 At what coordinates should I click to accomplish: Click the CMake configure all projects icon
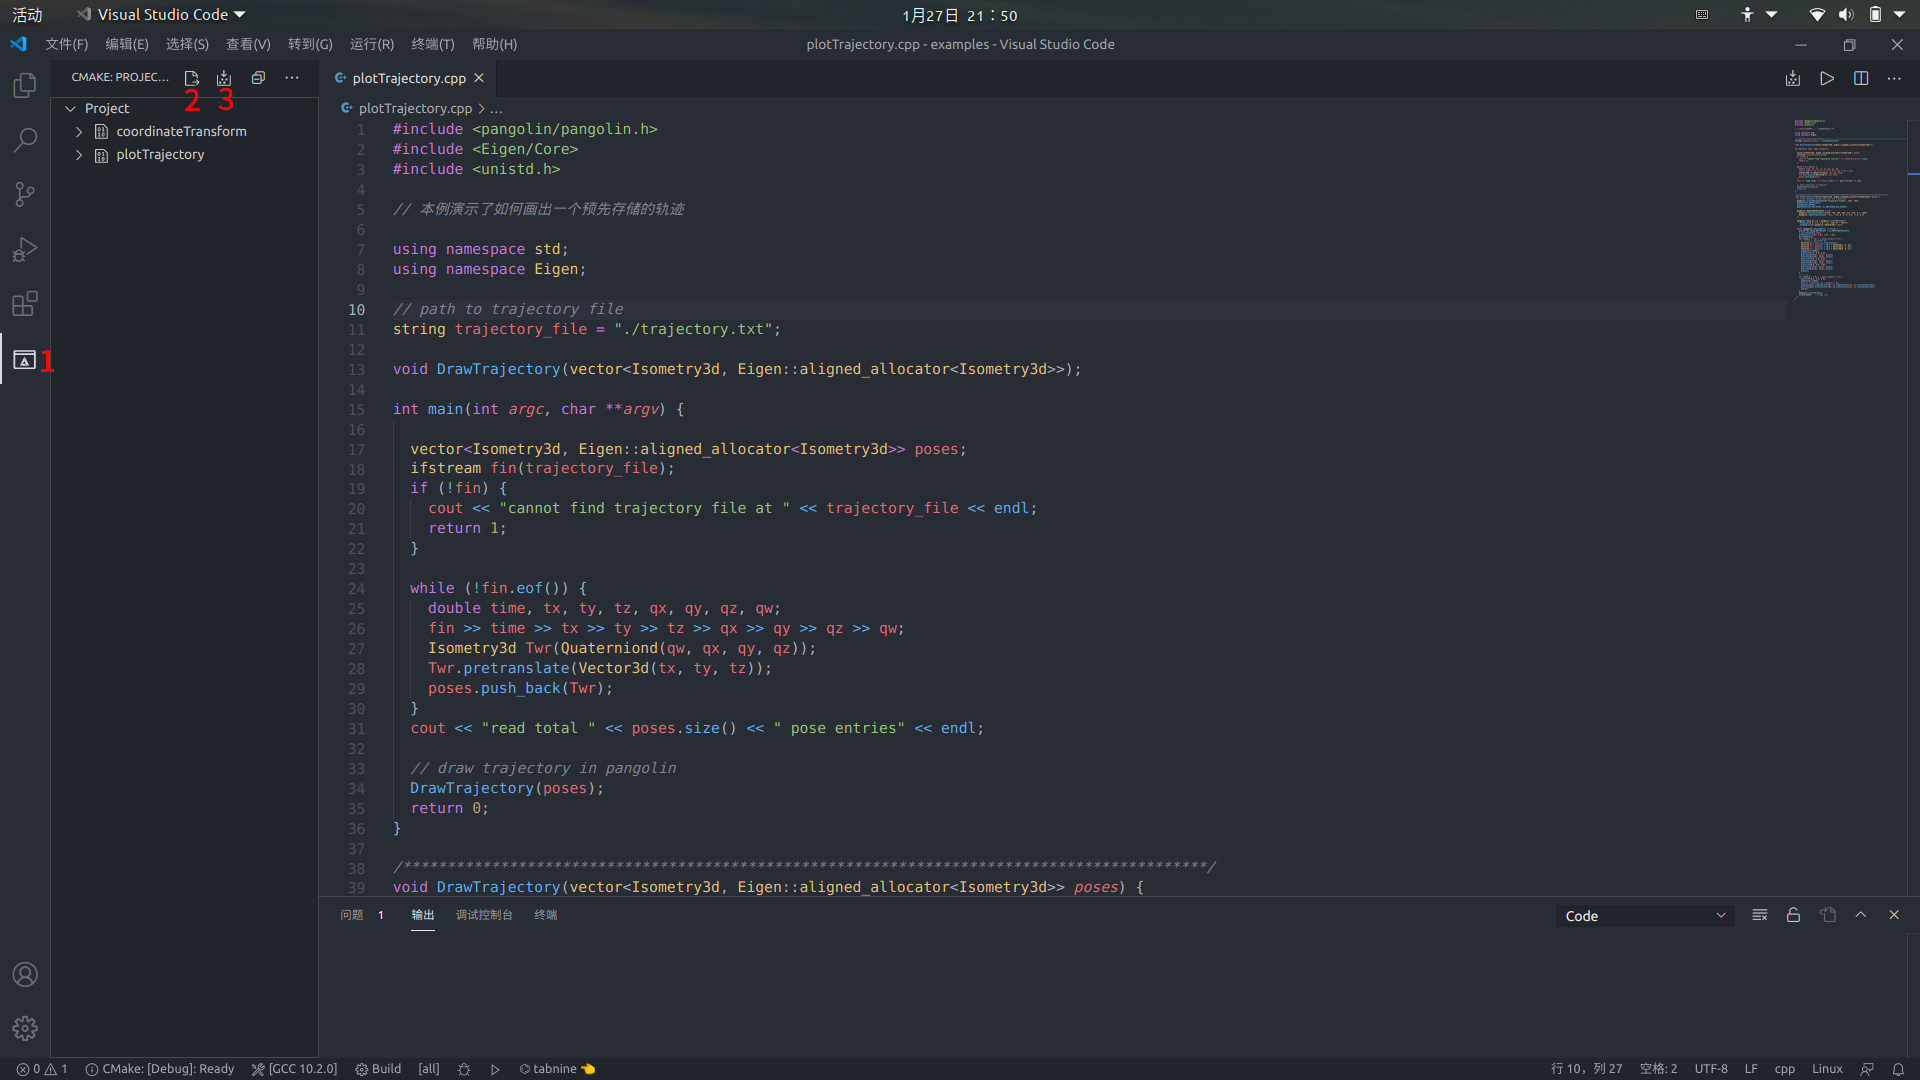point(192,78)
